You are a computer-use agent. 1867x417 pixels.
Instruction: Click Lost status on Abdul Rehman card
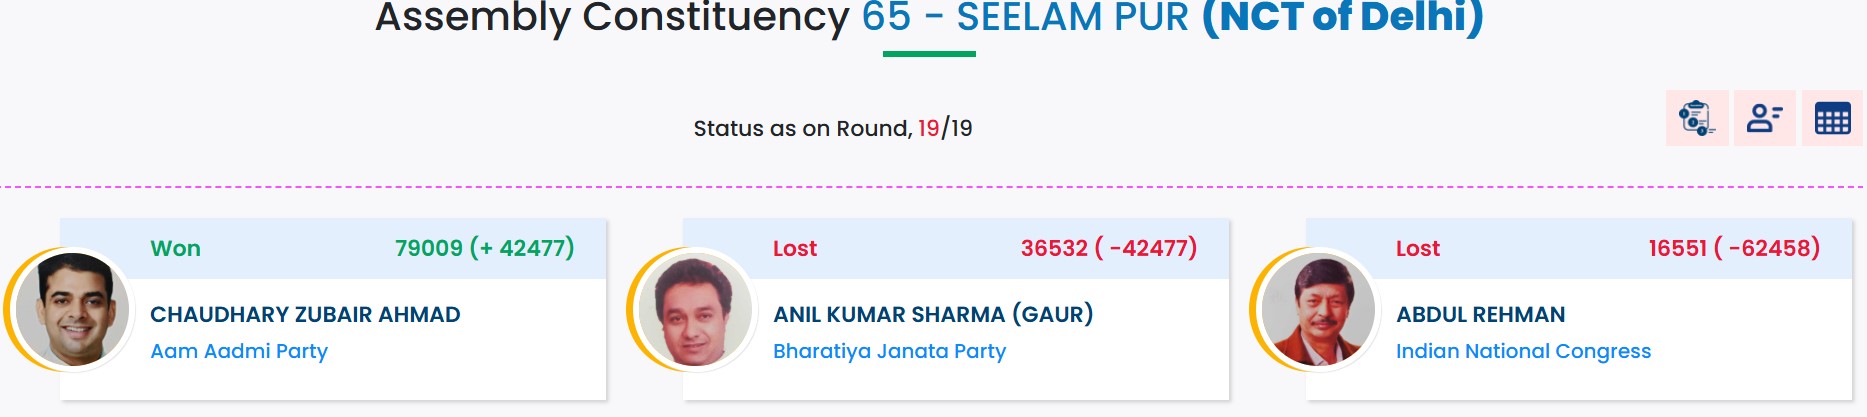coord(1418,248)
